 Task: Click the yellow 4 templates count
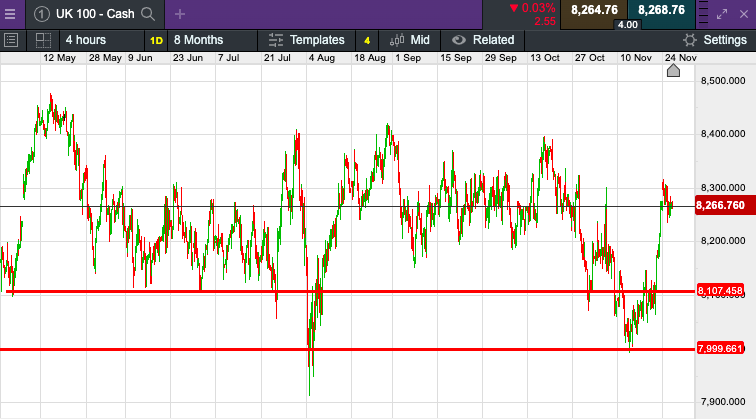[367, 41]
